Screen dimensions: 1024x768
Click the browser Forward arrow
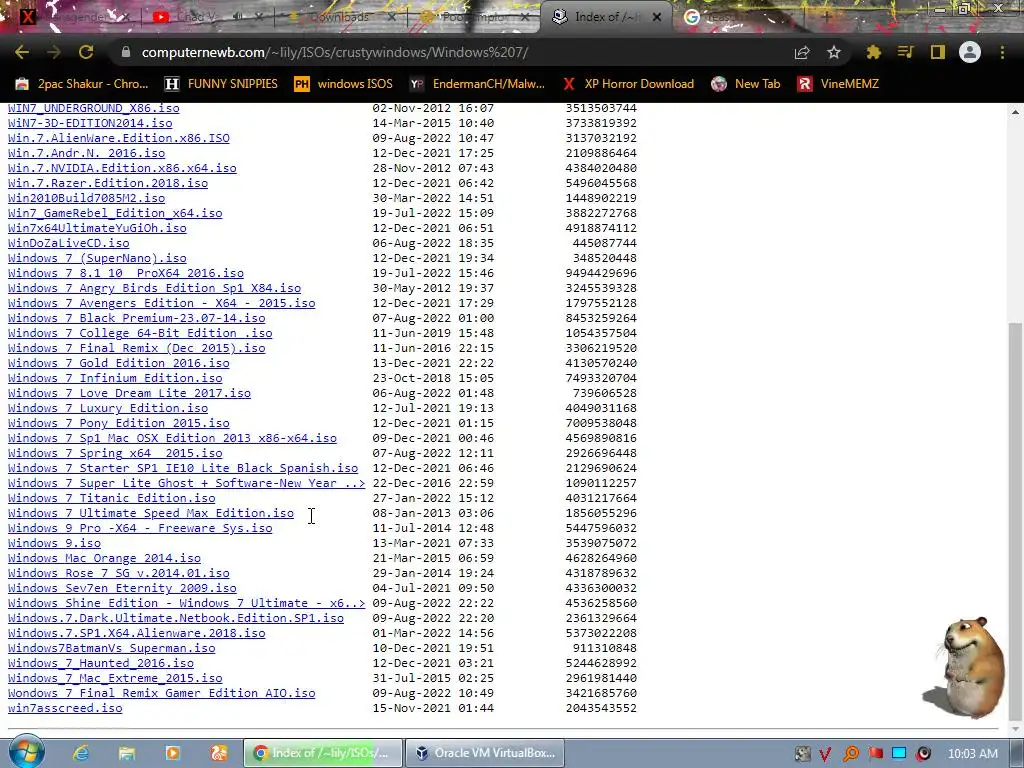[54, 52]
